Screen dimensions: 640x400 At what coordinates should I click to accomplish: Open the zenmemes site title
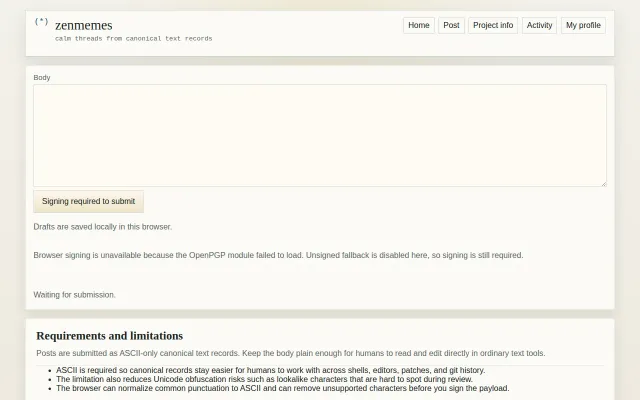[x=84, y=25]
